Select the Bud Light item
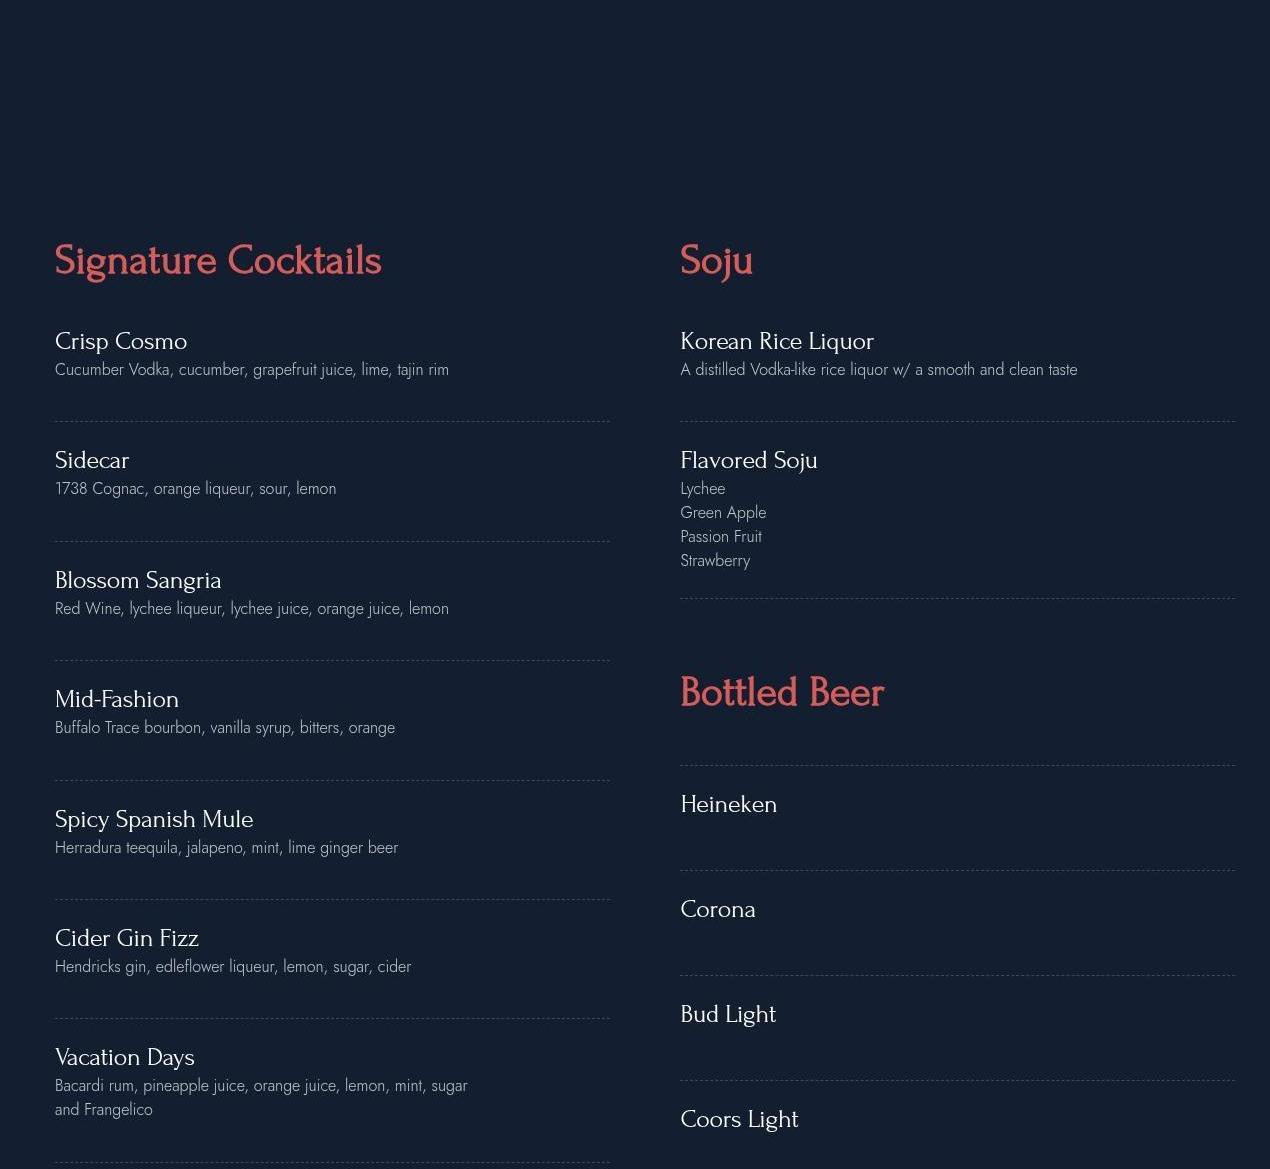 point(728,1015)
